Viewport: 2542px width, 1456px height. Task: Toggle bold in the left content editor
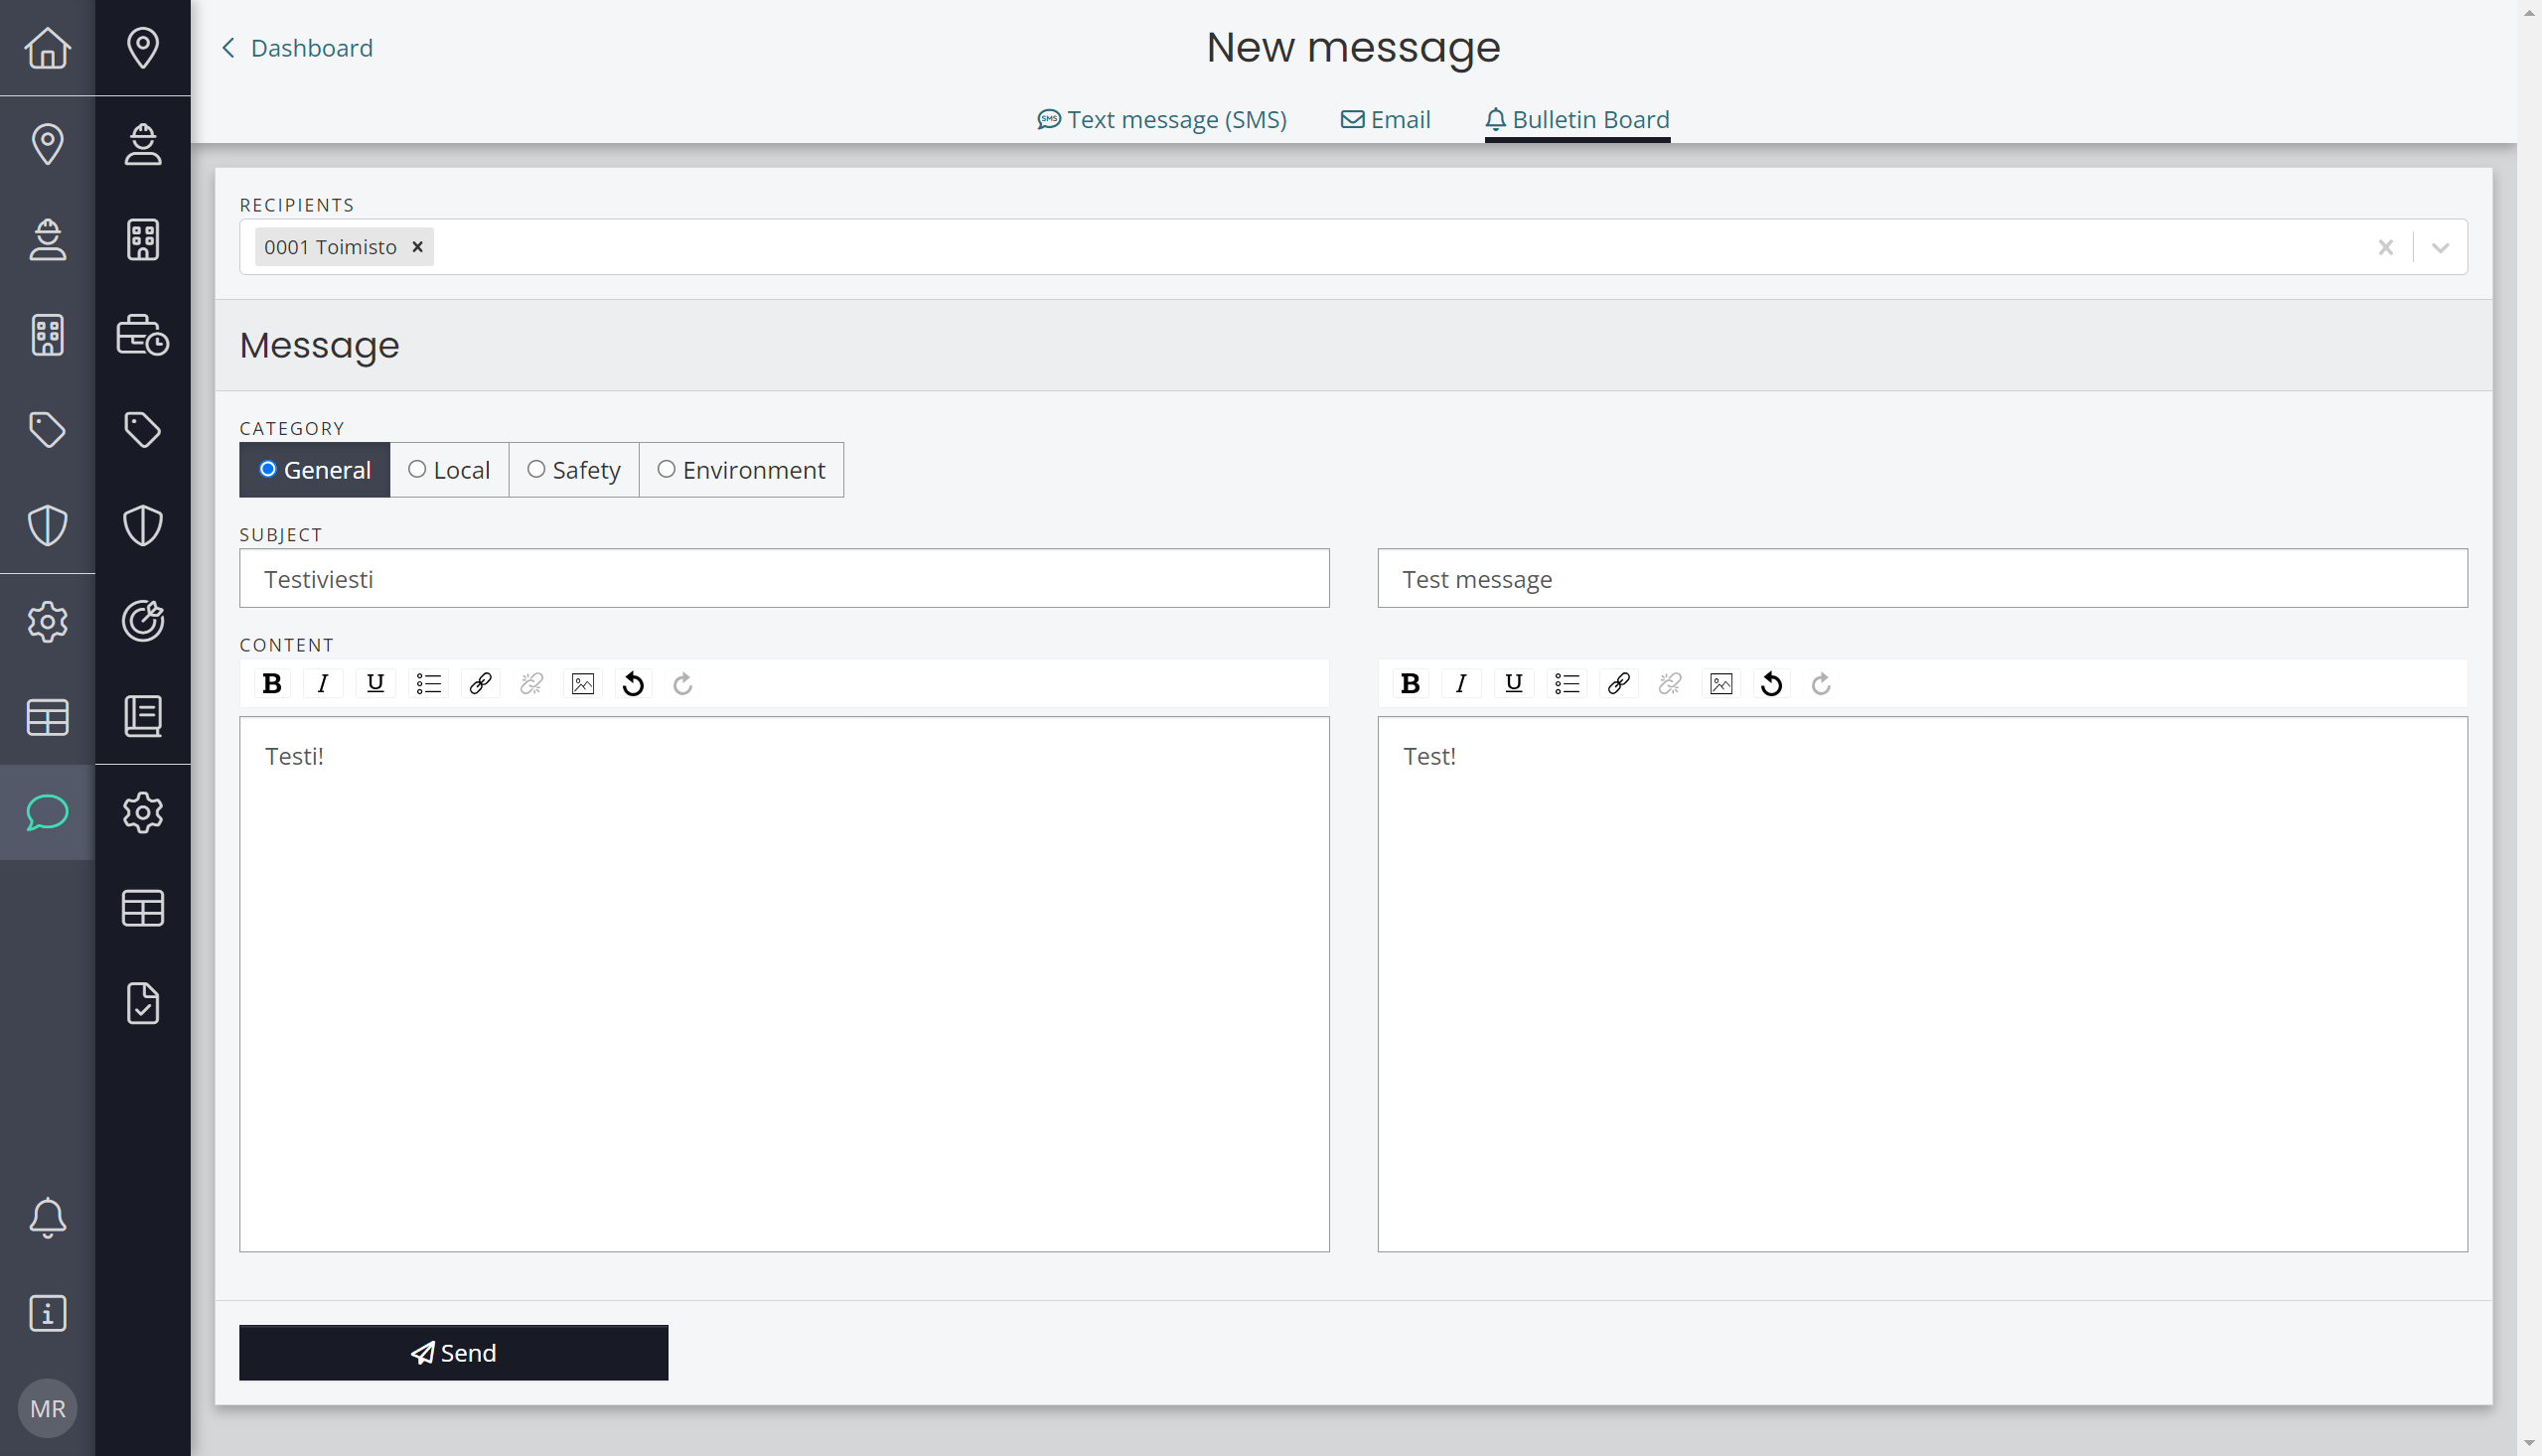pyautogui.click(x=271, y=684)
